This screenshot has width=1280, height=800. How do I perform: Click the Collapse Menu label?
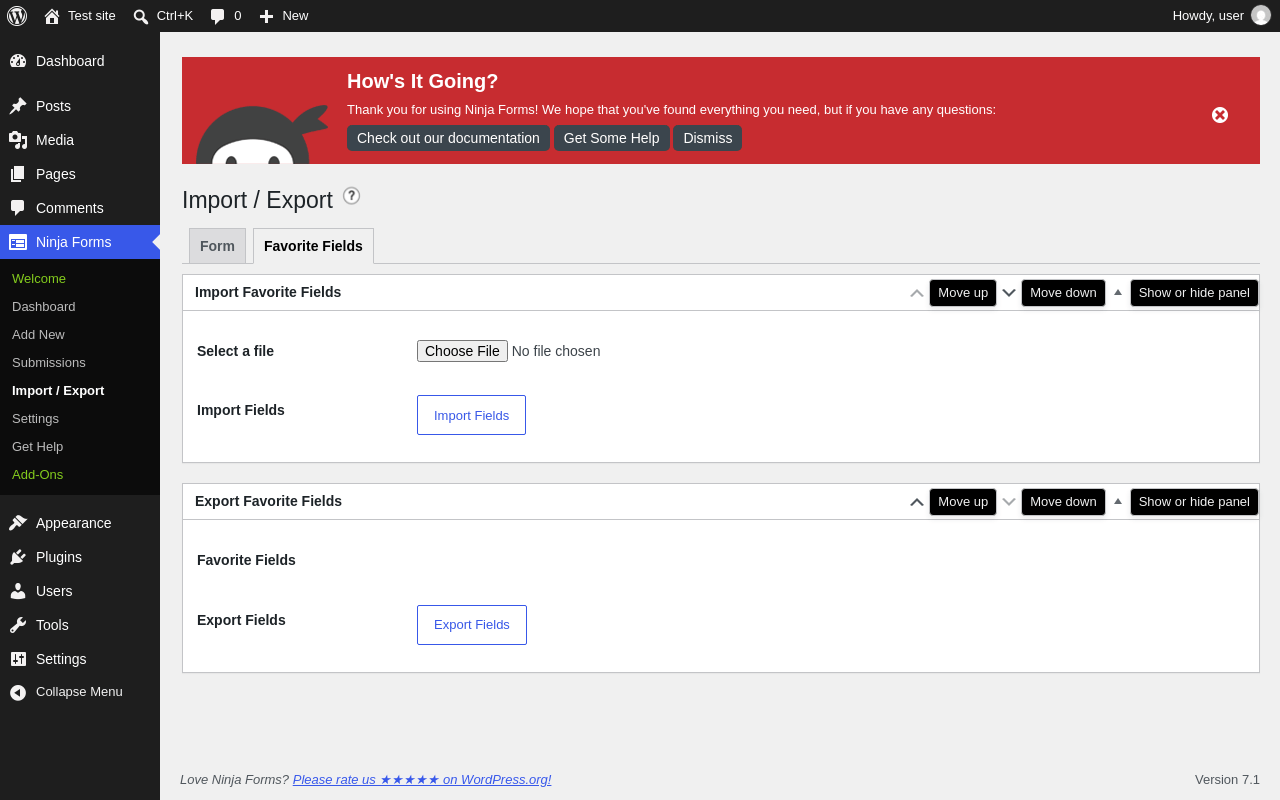(x=79, y=692)
